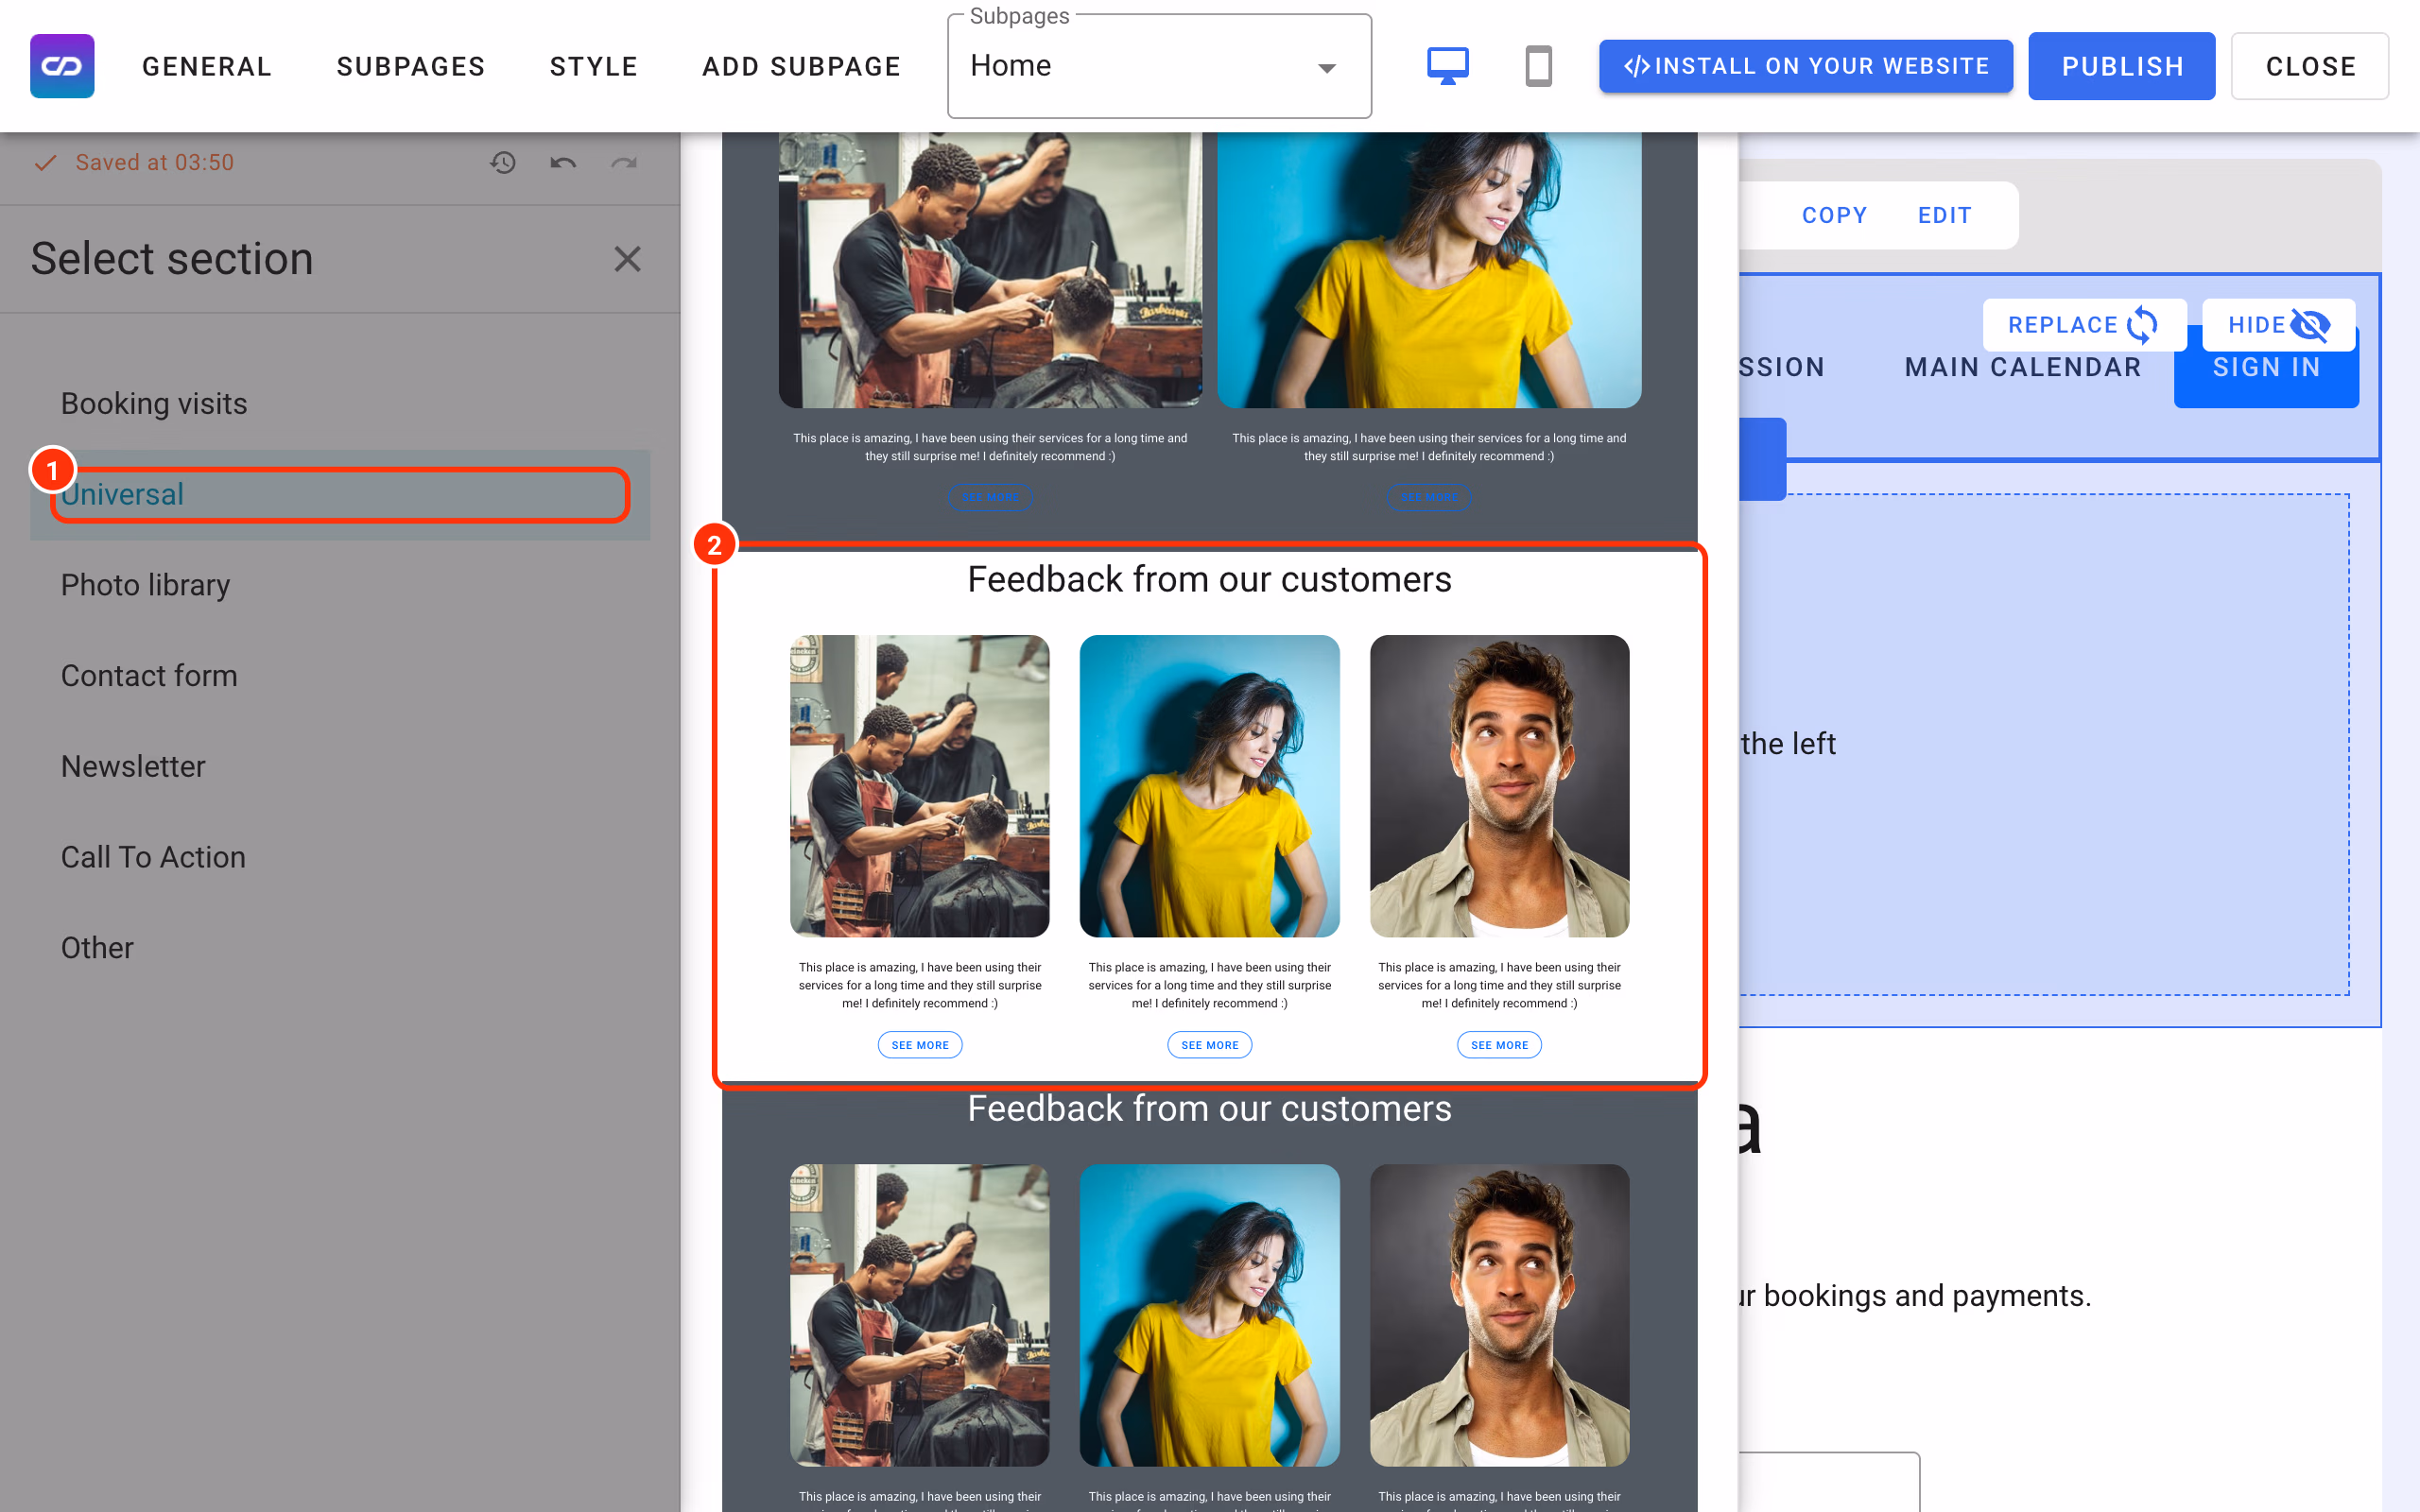Click INSTALL ON YOUR WEBSITE button

pos(1806,66)
